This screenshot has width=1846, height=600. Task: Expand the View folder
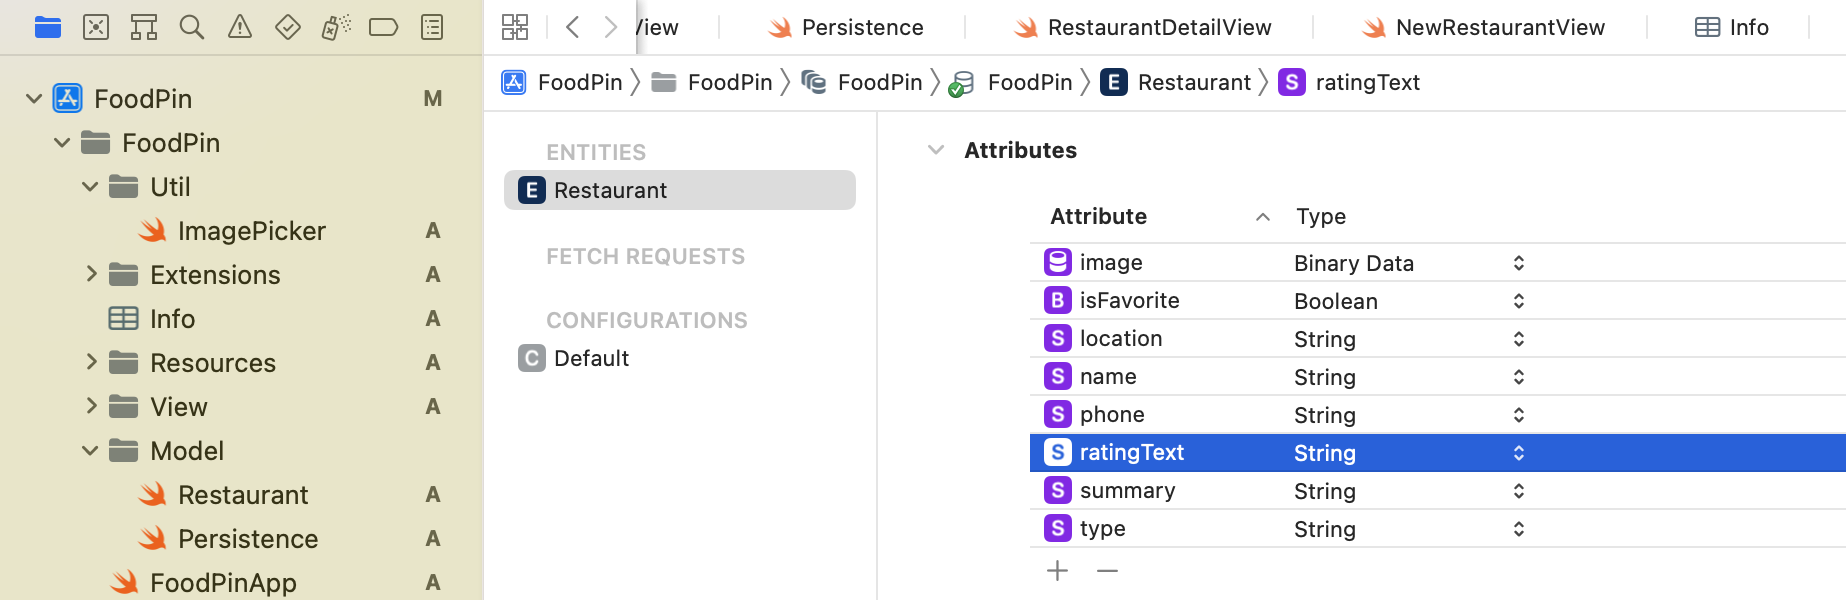[91, 406]
